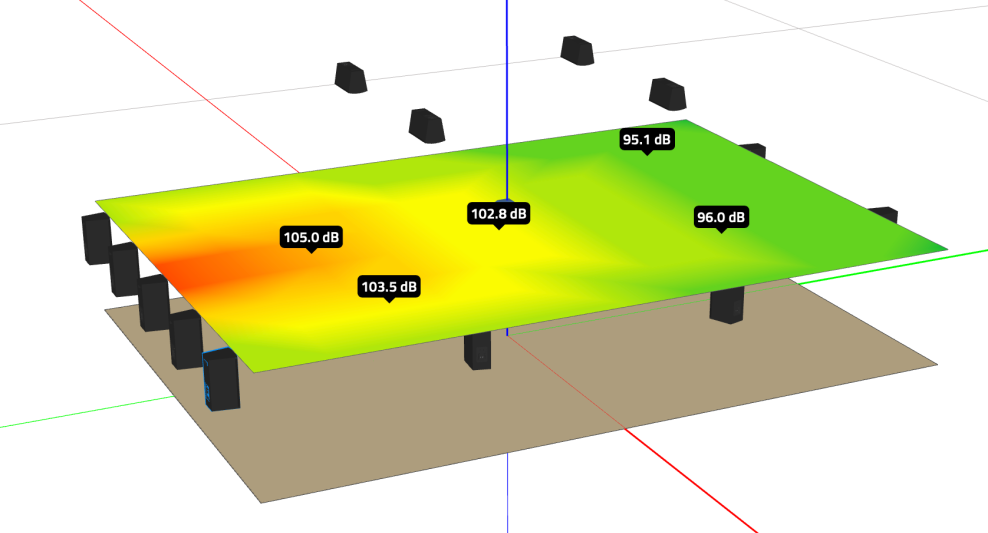
Task: Select the 95.1 dB measurement marker
Action: 646,139
